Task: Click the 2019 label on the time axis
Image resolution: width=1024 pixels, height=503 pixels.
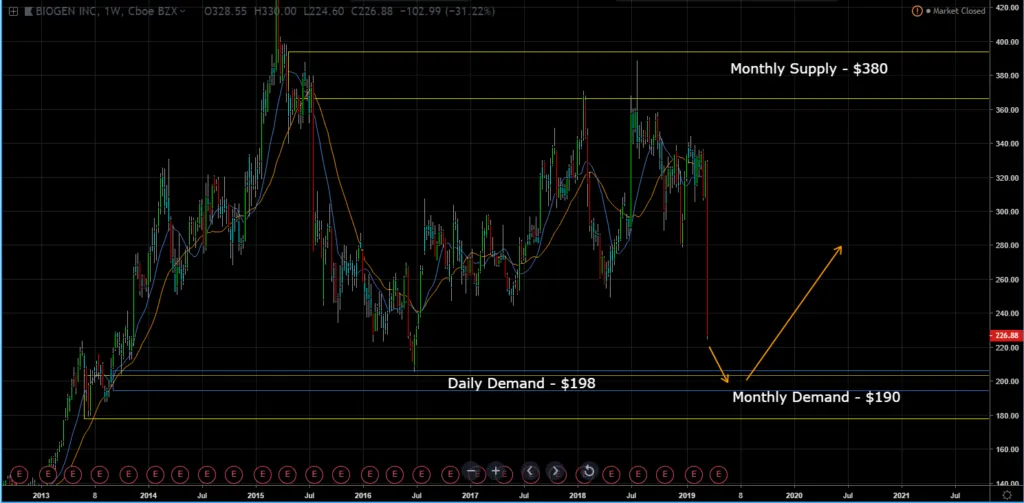Action: pyautogui.click(x=686, y=494)
